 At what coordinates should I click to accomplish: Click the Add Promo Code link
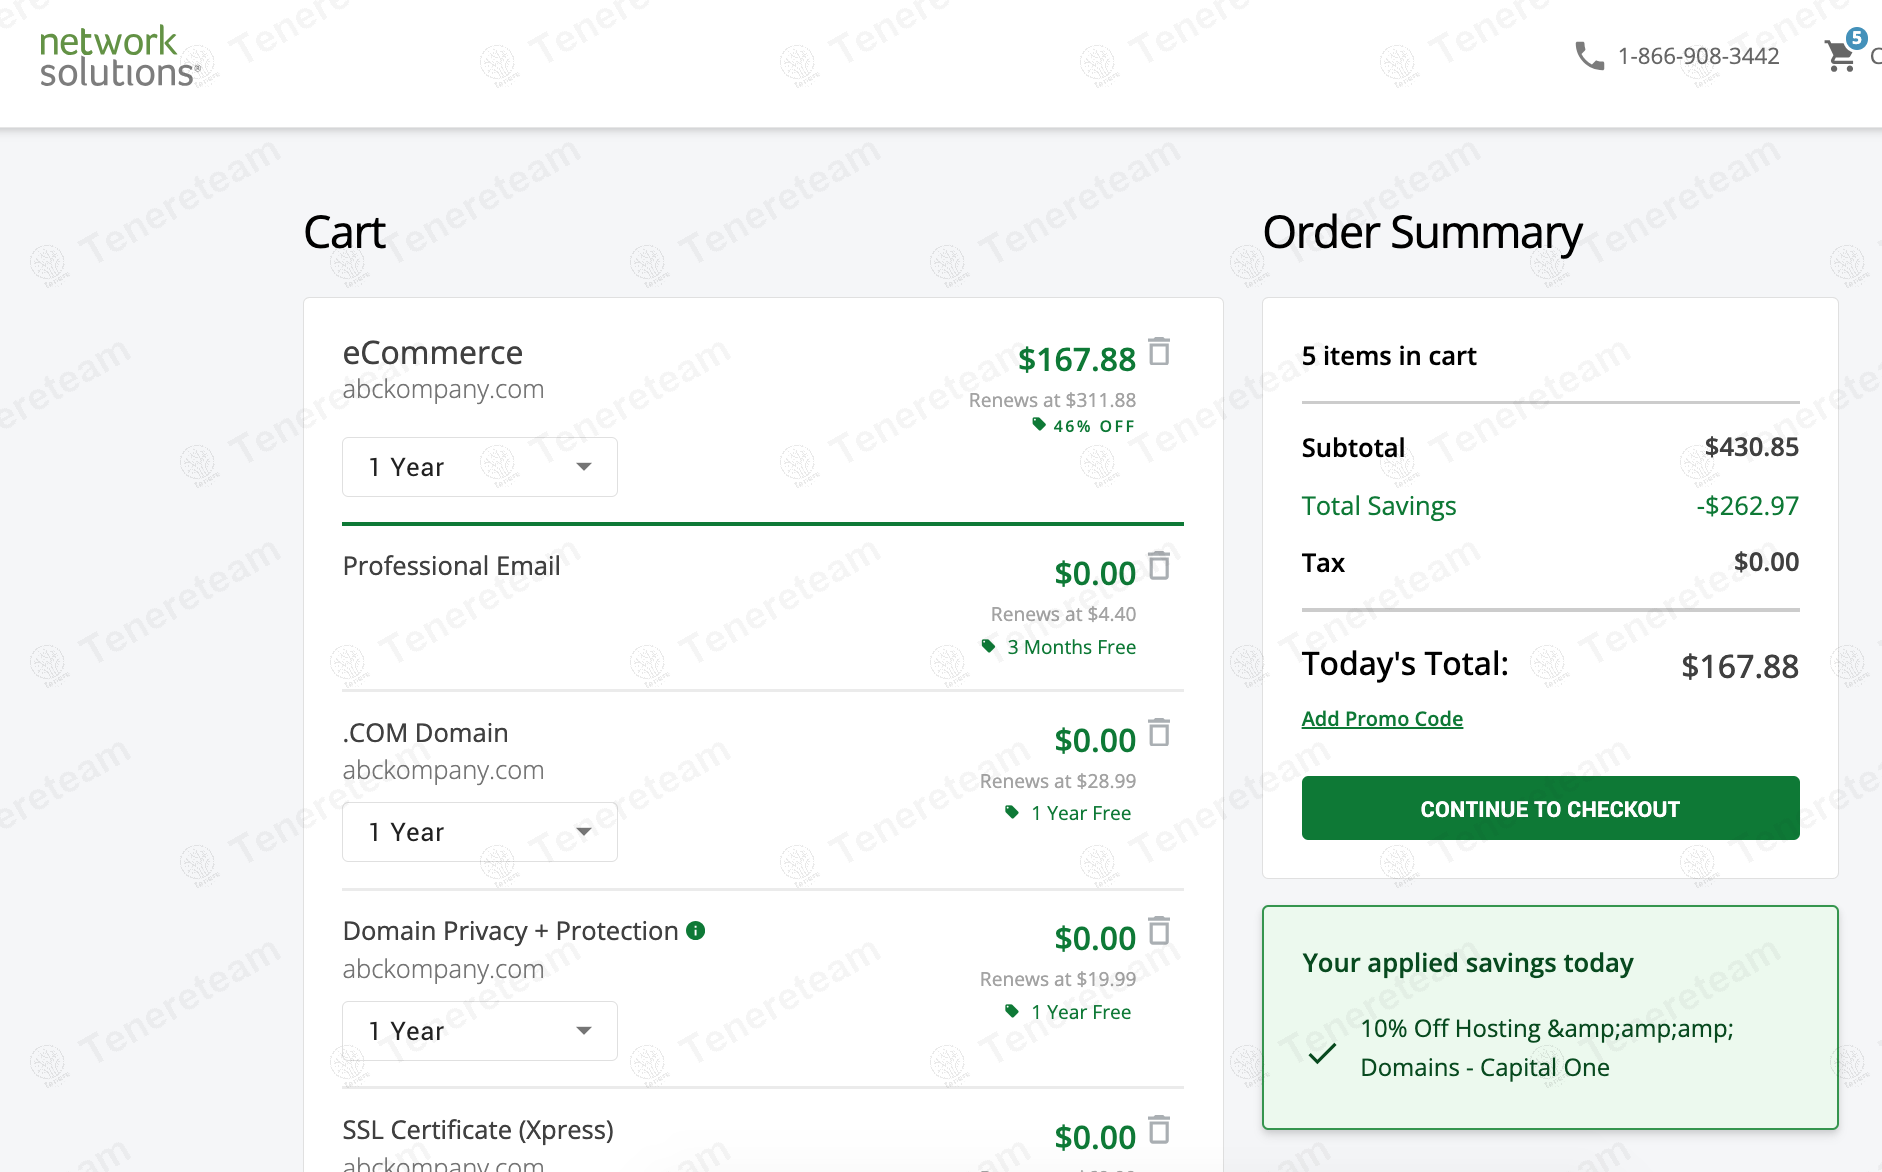click(x=1382, y=719)
